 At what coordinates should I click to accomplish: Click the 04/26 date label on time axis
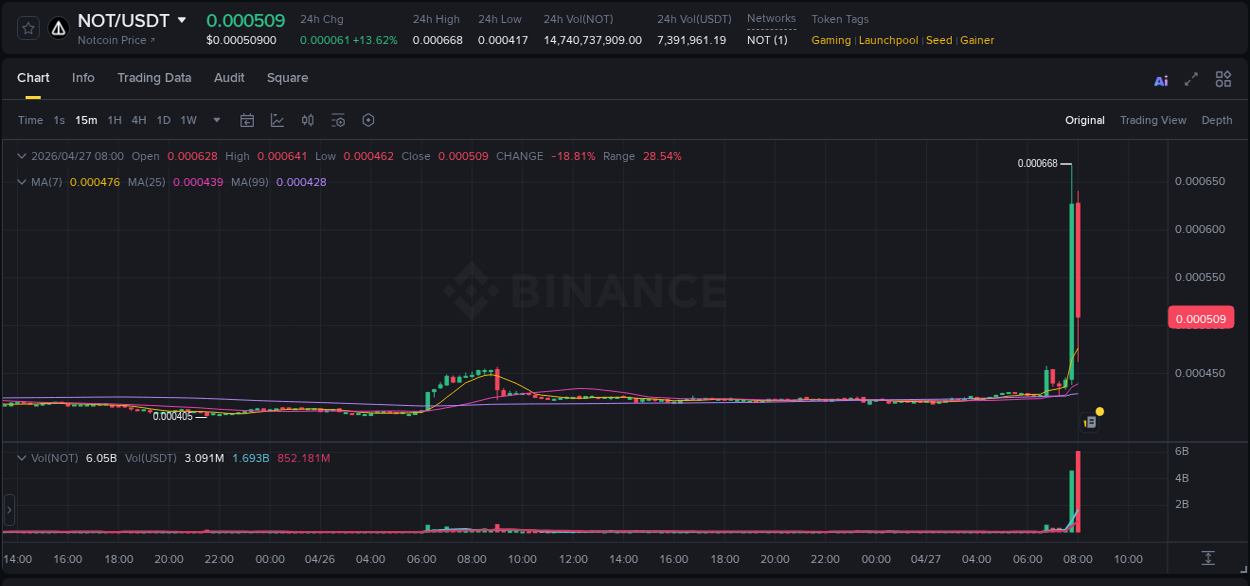point(320,559)
